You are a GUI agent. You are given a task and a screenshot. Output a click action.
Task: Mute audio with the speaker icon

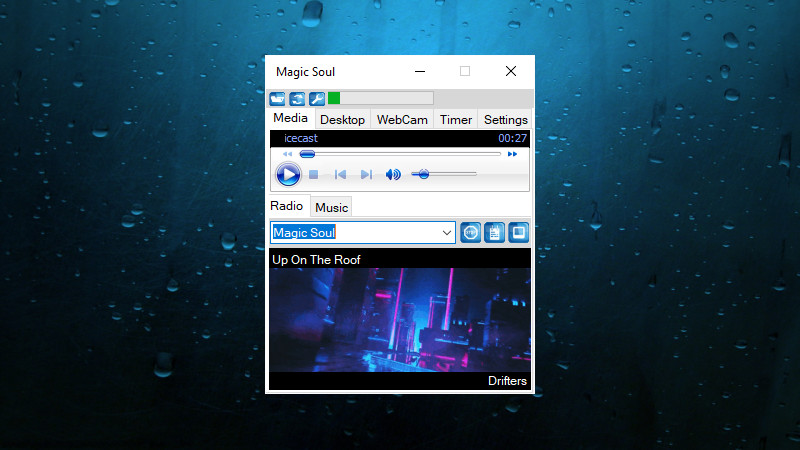pos(393,175)
